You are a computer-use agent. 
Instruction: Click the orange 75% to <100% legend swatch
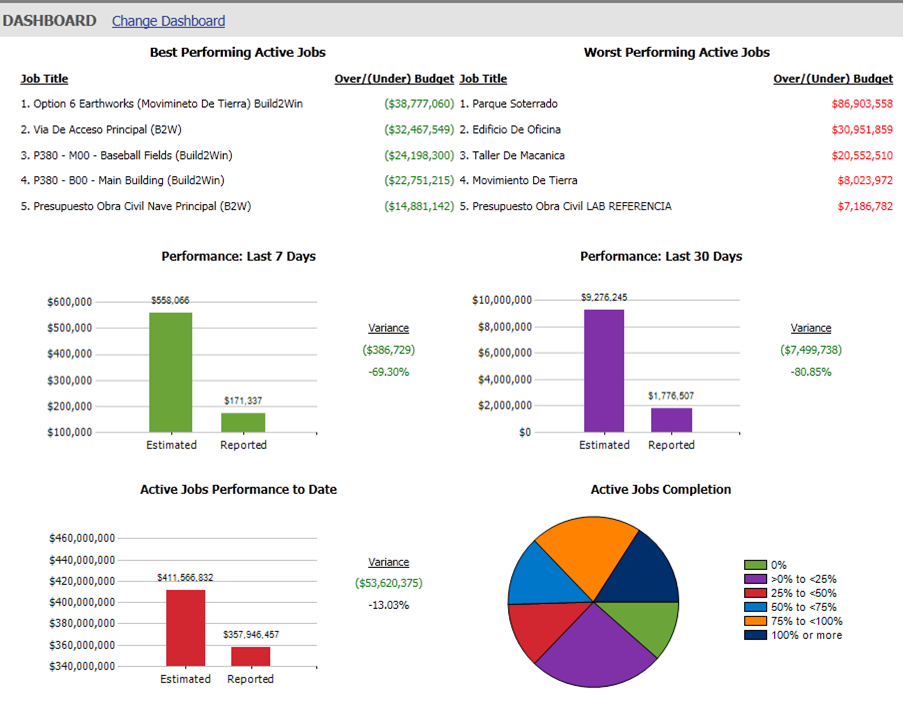(x=755, y=621)
